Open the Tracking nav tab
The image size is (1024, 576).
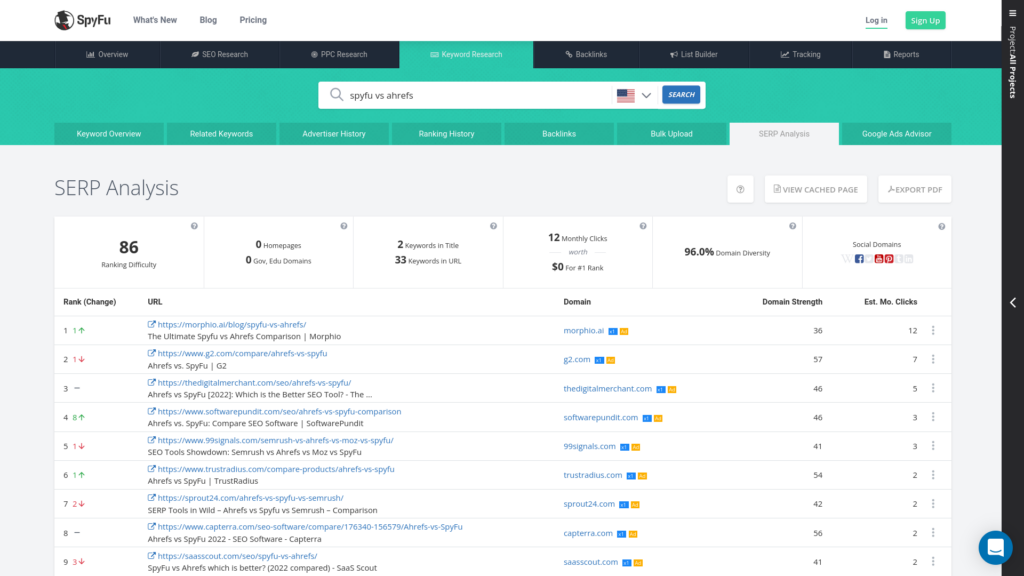(801, 54)
